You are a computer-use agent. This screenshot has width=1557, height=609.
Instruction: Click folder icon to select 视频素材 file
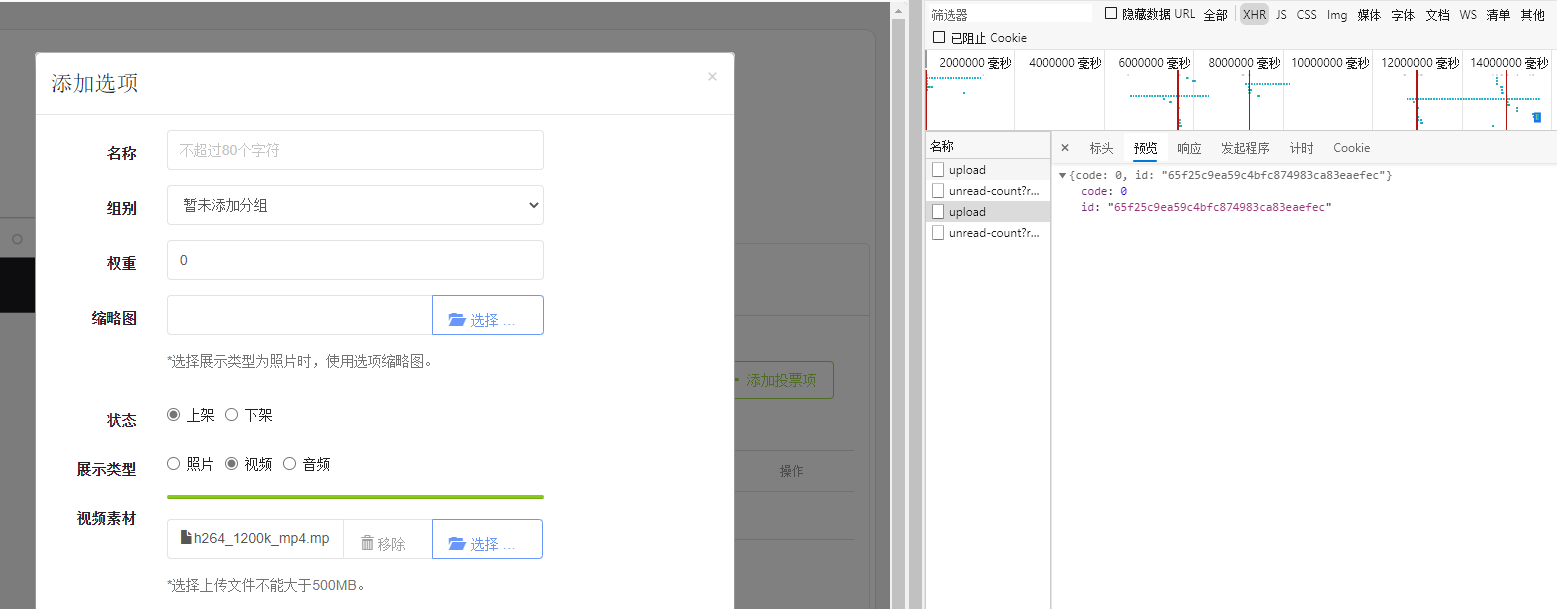click(457, 544)
